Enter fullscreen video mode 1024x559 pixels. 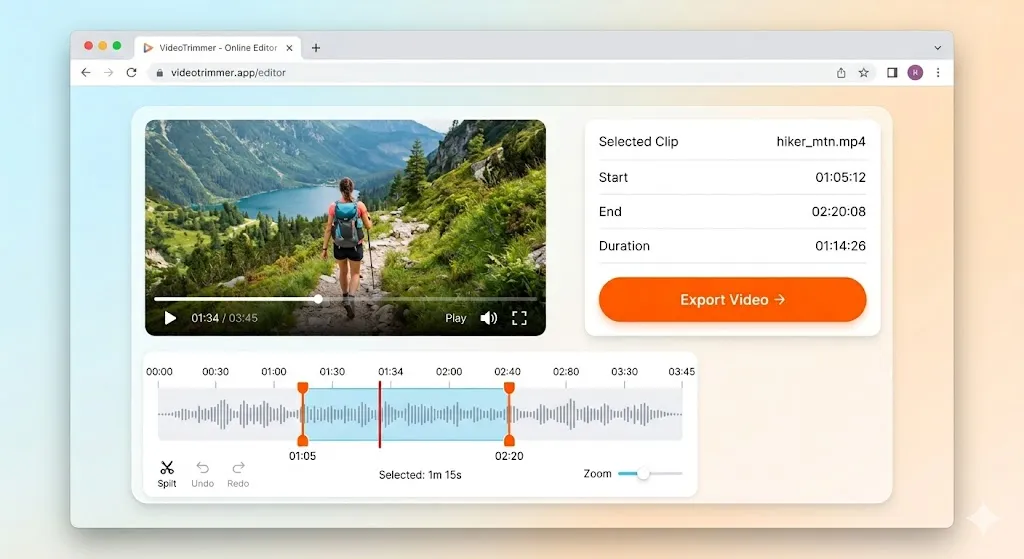519,318
